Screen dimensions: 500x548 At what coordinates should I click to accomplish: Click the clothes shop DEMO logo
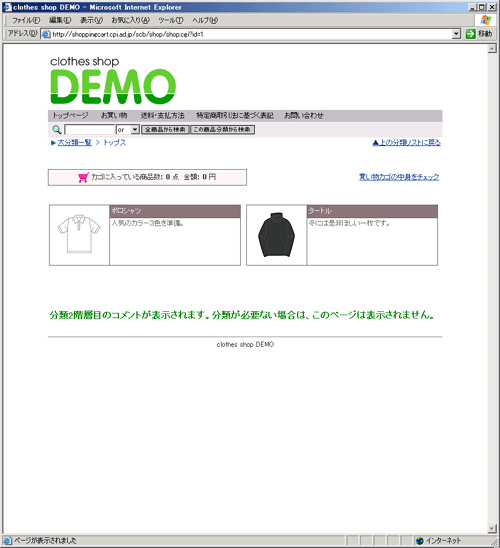pos(113,80)
